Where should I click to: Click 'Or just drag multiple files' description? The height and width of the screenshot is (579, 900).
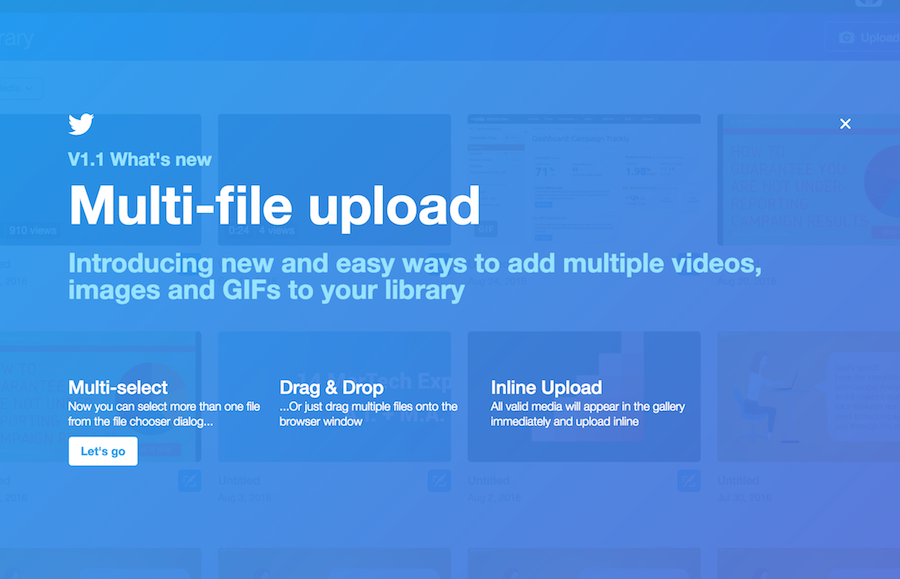(x=368, y=414)
